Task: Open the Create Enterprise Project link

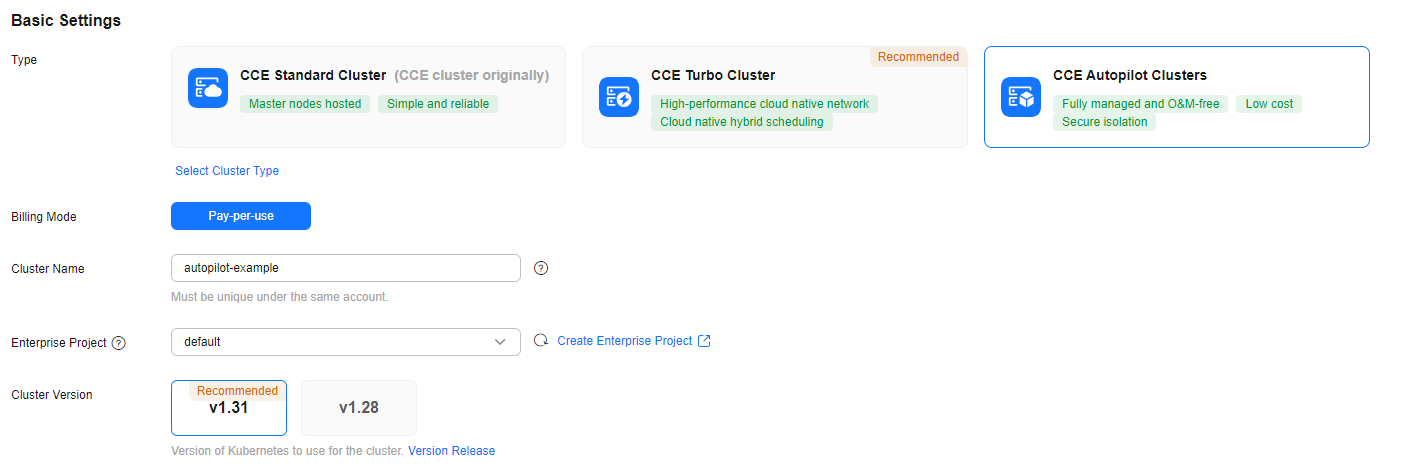Action: coord(625,341)
